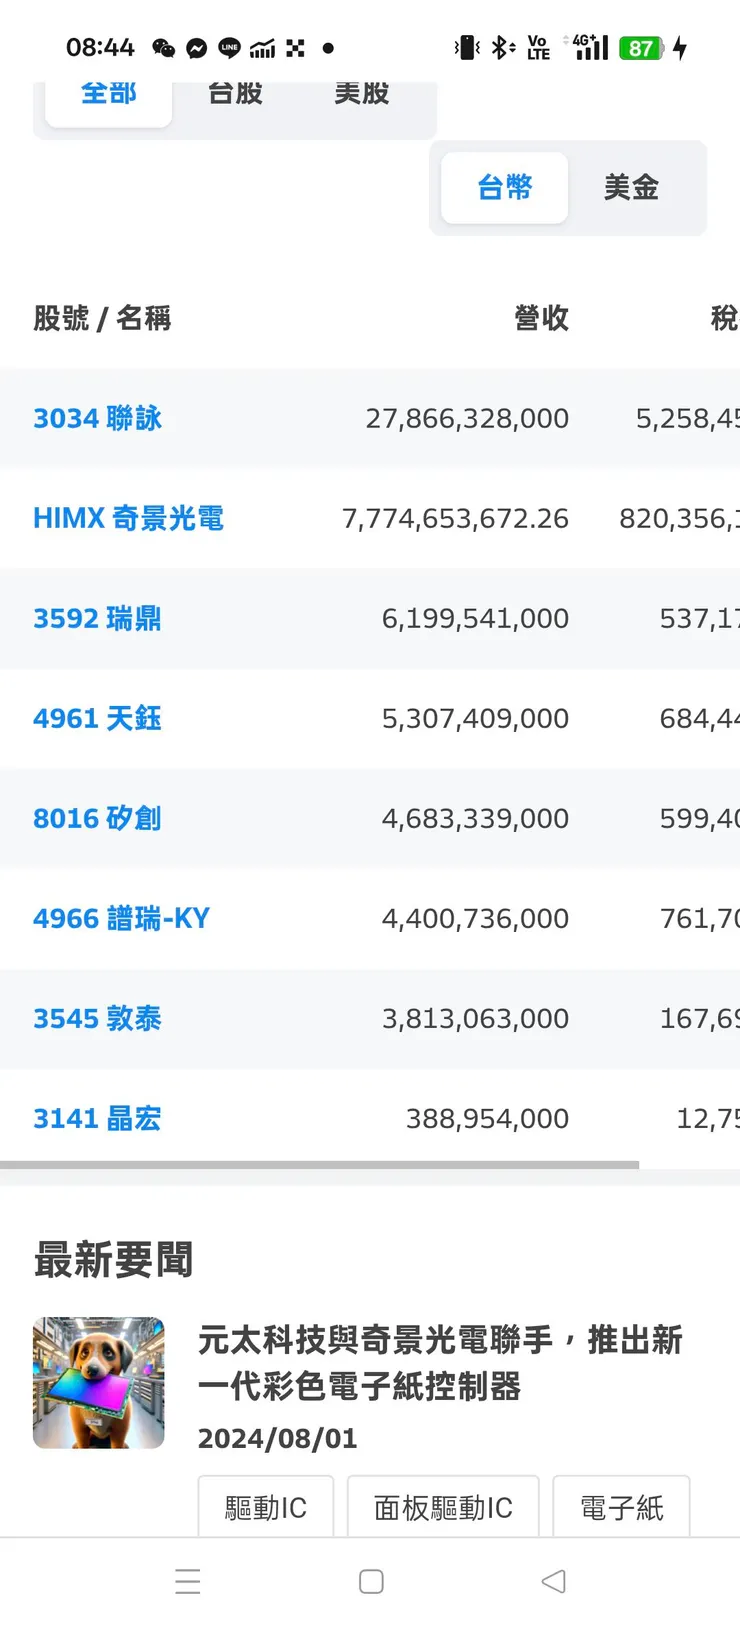This screenshot has width=740, height=1627.
Task: Switch currency to 台幣
Action: (x=505, y=187)
